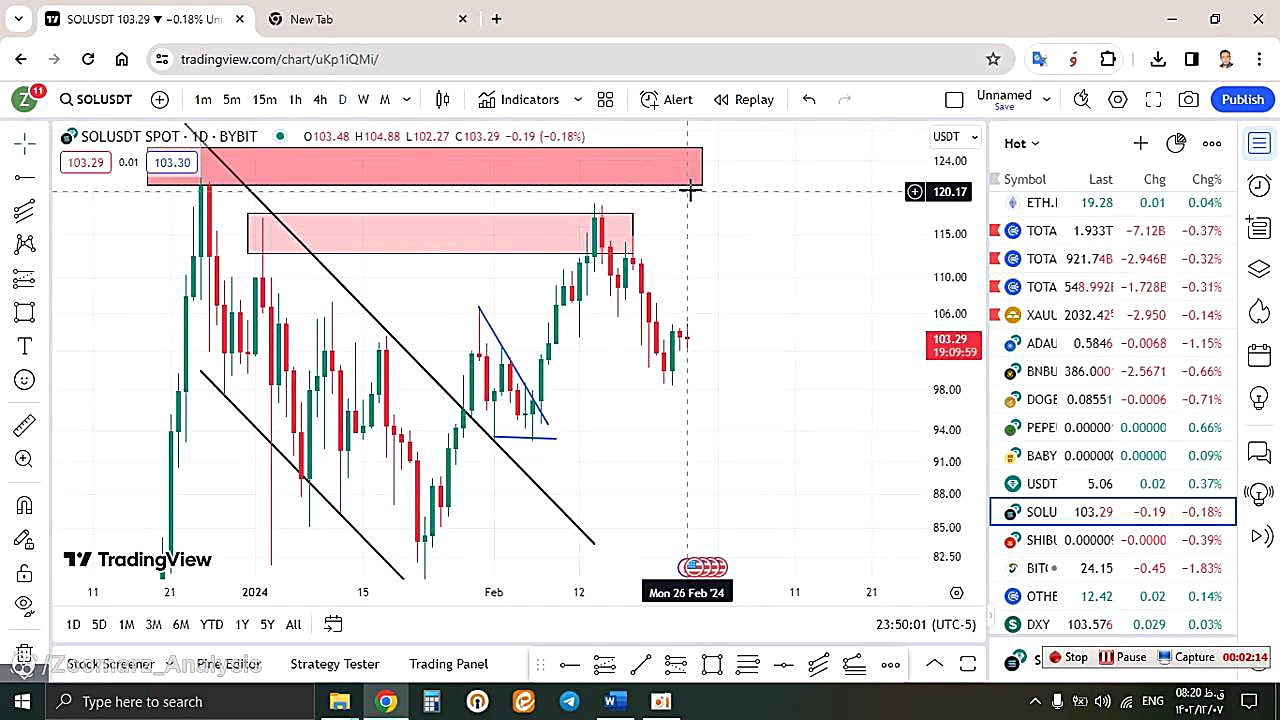Open Microsoft Word from the taskbar

(x=615, y=701)
